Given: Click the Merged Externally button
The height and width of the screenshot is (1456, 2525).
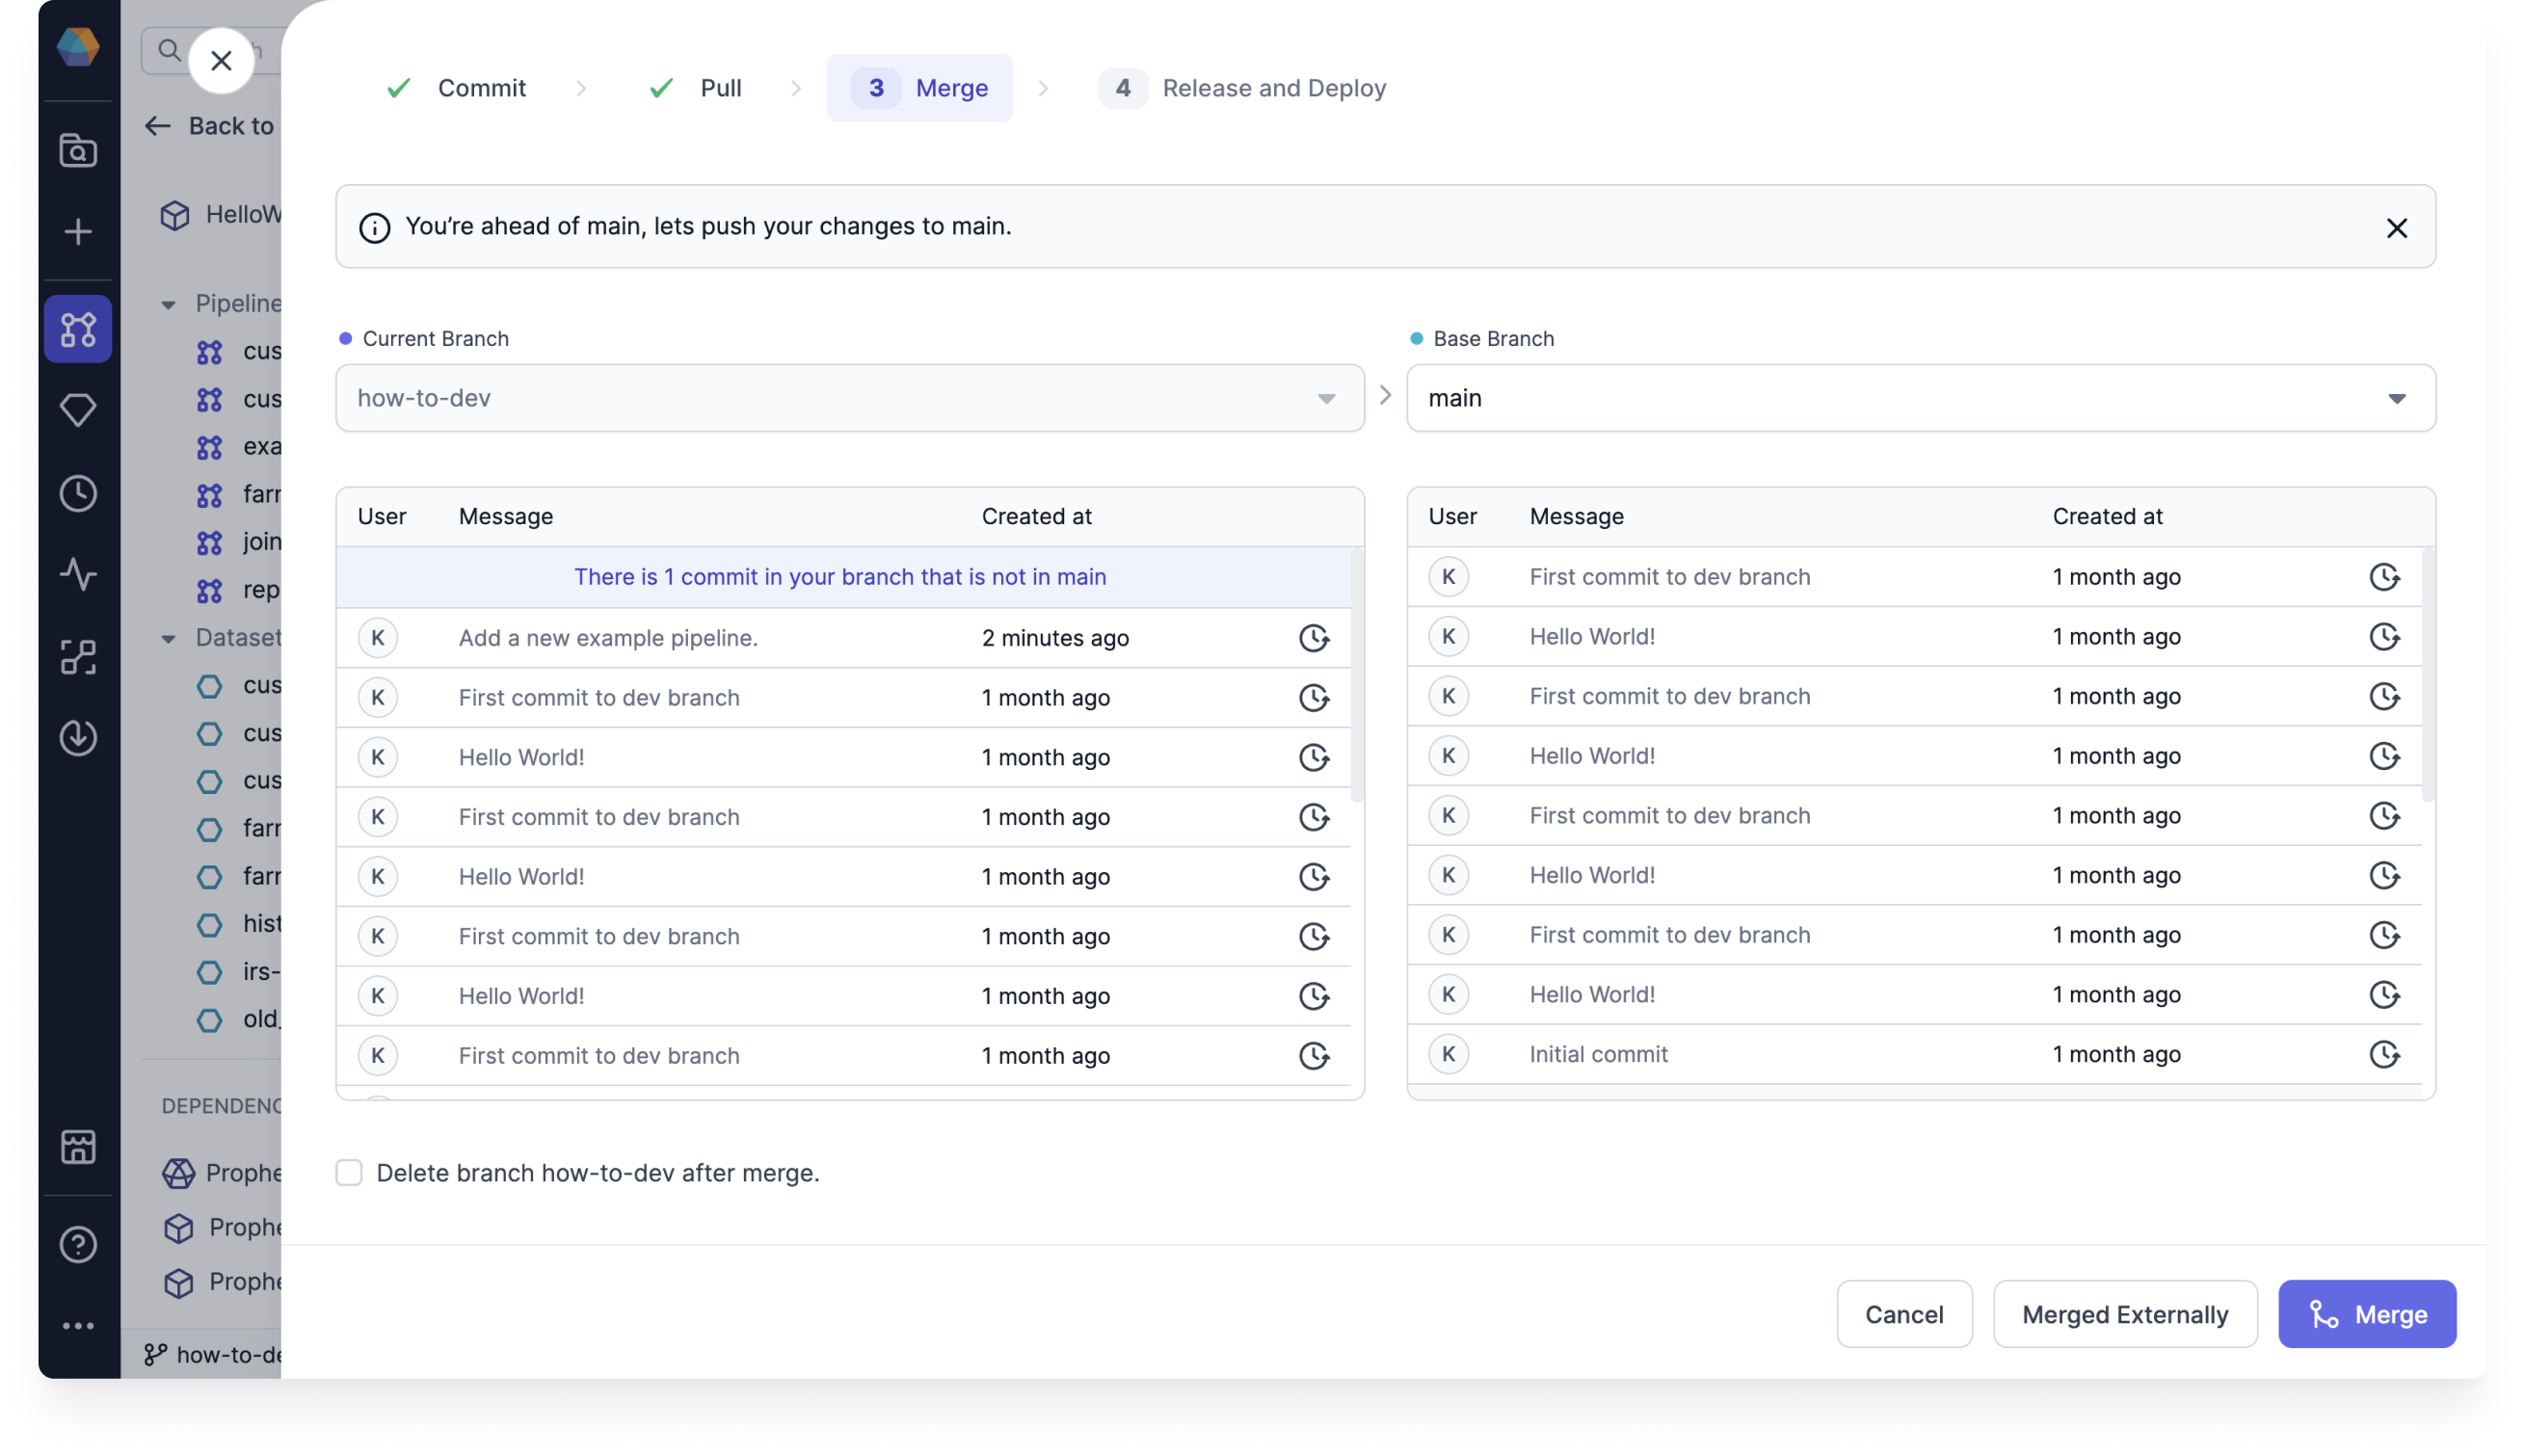Looking at the screenshot, I should point(2124,1312).
